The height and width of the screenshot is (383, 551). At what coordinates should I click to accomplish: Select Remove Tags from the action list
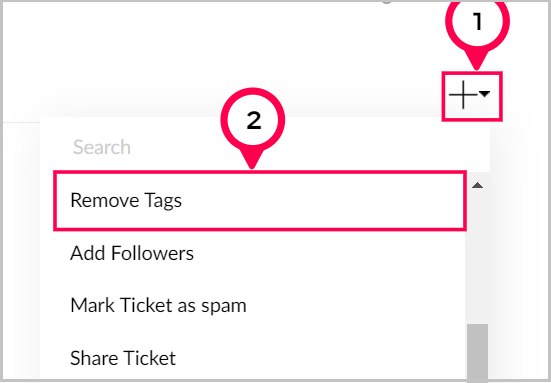[260, 201]
